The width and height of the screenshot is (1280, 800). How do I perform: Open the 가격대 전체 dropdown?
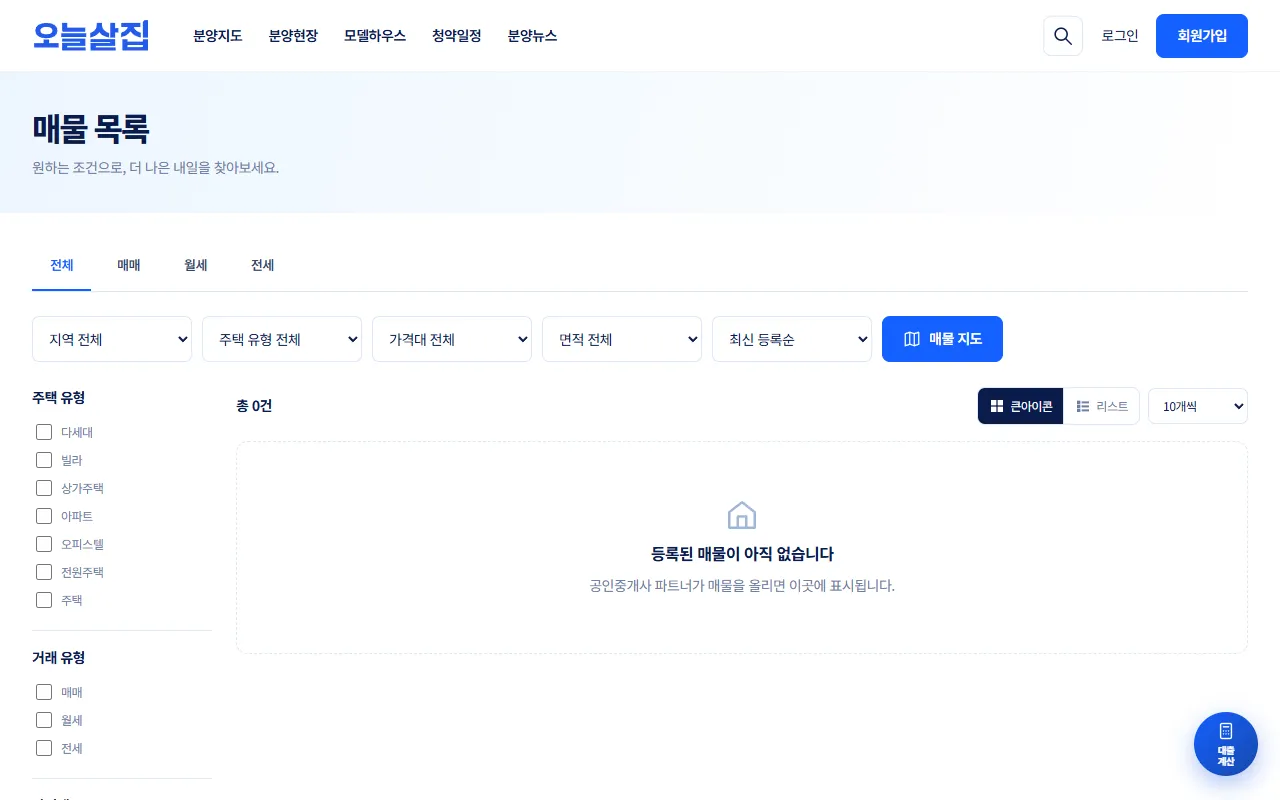452,339
